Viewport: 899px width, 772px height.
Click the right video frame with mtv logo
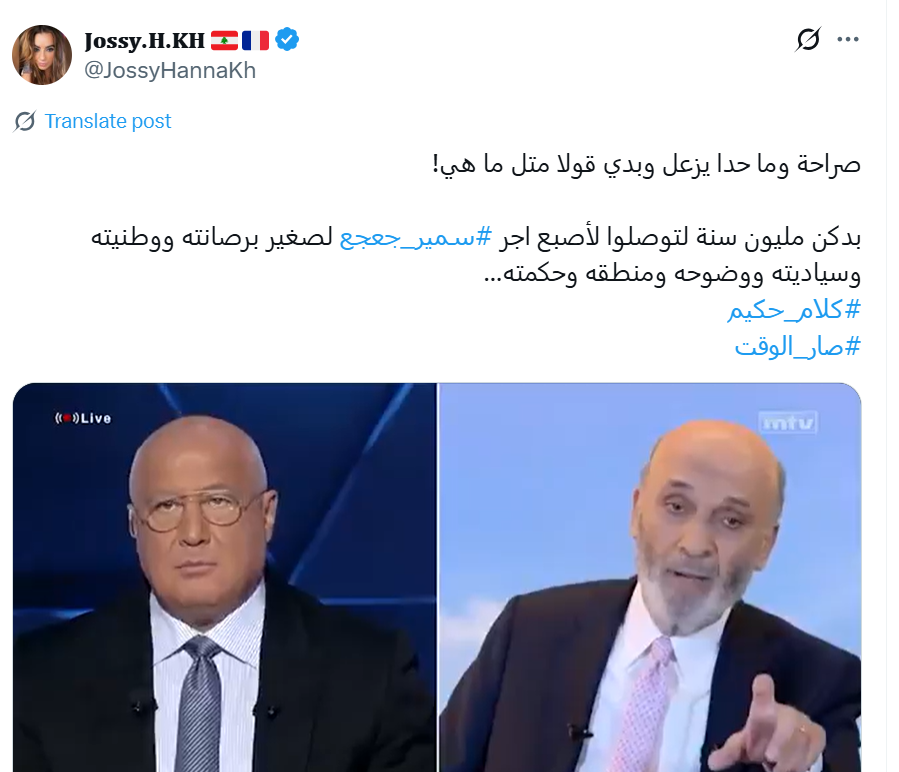coord(650,577)
